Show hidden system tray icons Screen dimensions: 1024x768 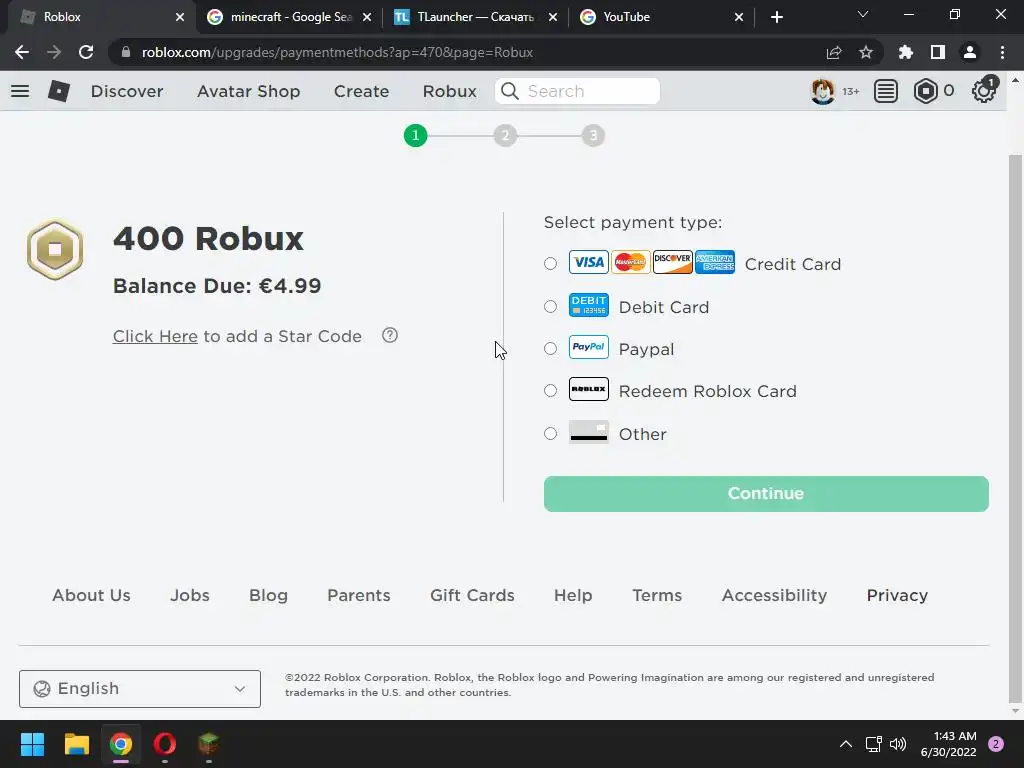[x=846, y=744]
